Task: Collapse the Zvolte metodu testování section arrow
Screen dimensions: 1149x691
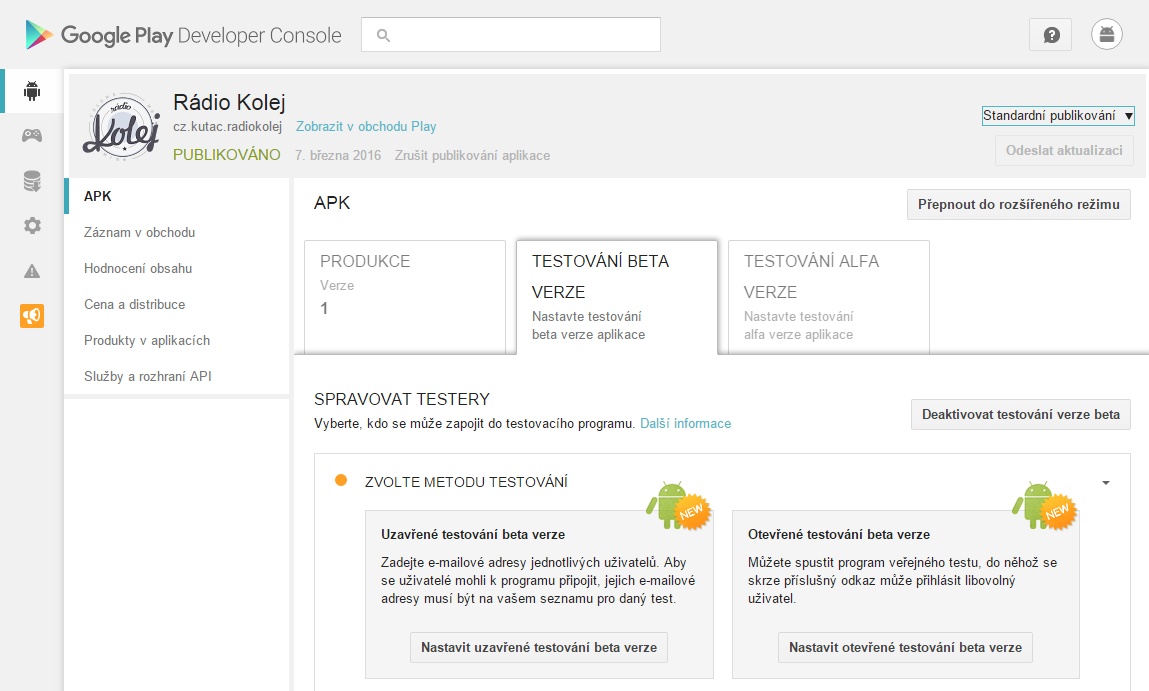Action: click(1106, 482)
